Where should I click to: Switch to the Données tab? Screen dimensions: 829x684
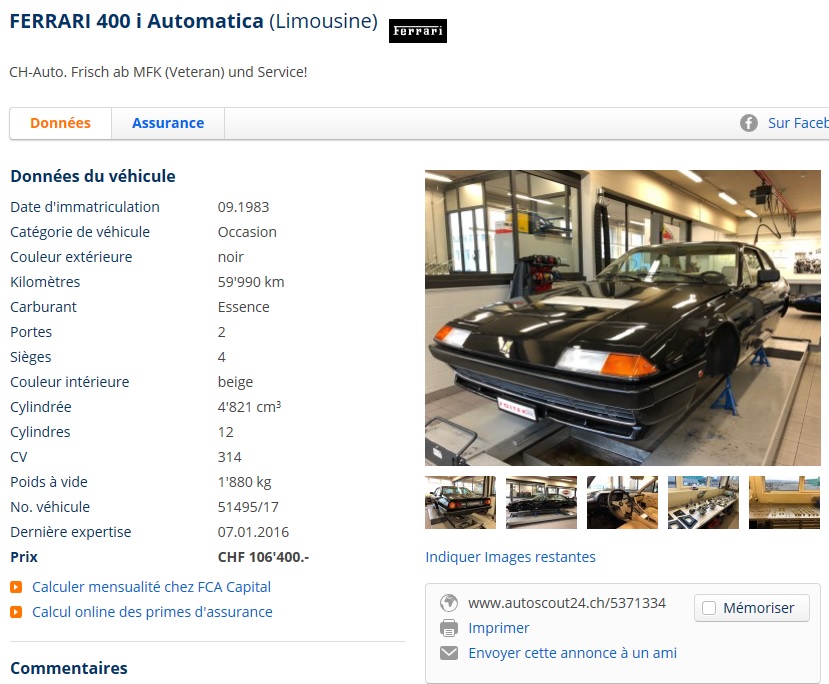point(60,123)
